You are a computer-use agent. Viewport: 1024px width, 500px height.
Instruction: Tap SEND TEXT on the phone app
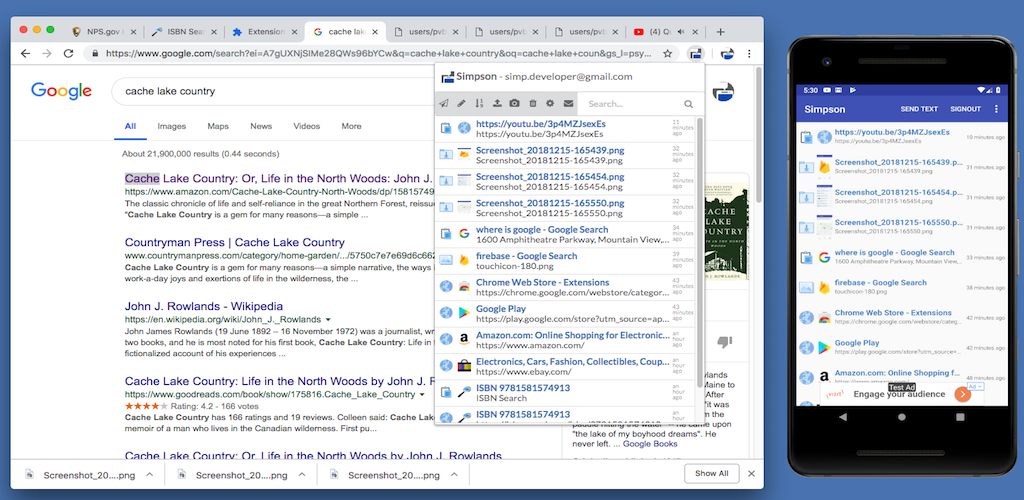(x=919, y=109)
